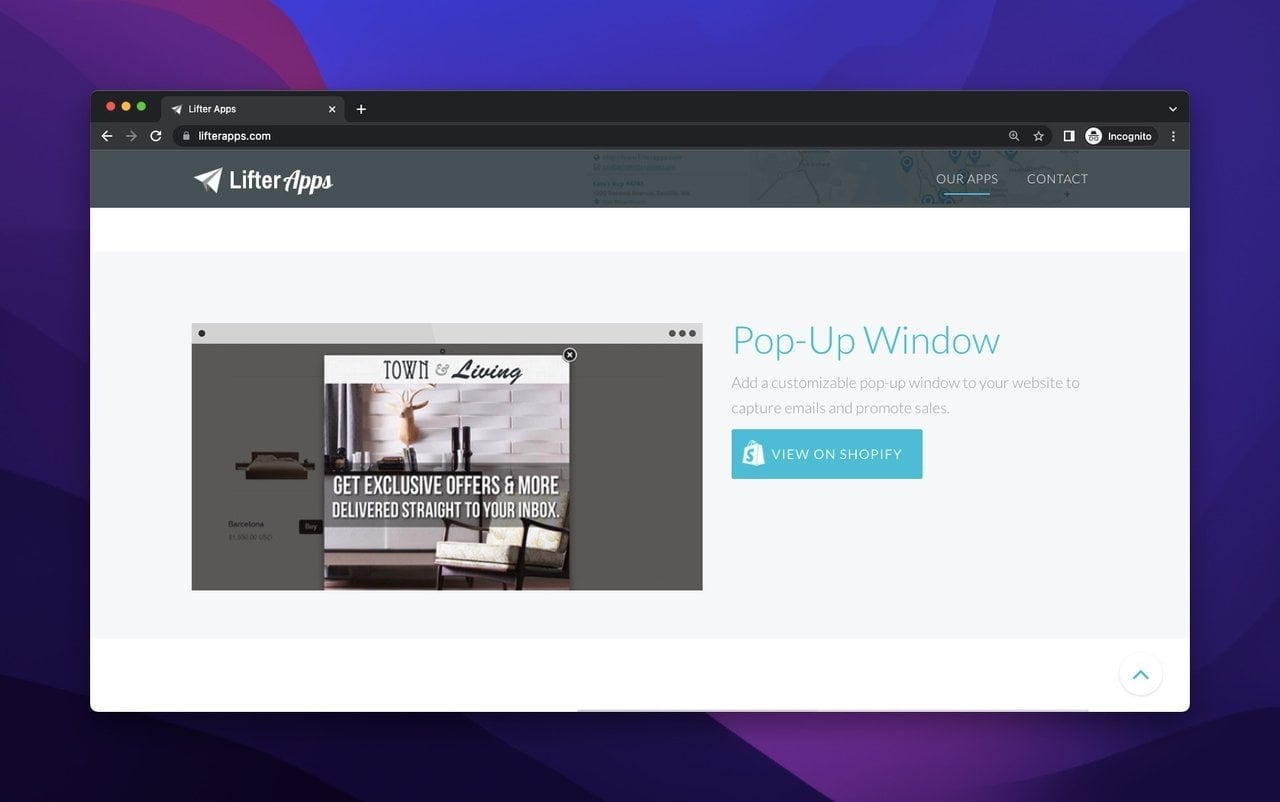Click the 'Add a customizable pop-up window' description
The height and width of the screenshot is (802, 1280).
pyautogui.click(x=905, y=395)
